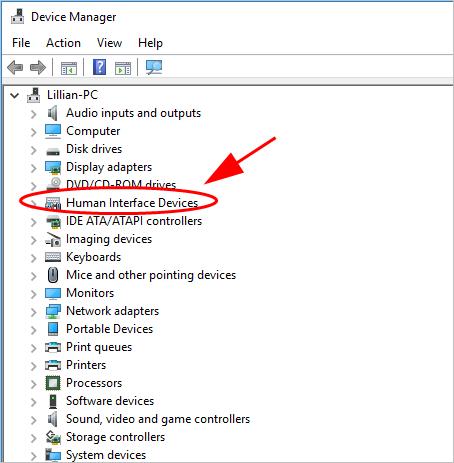Open the Action menu

[x=63, y=43]
